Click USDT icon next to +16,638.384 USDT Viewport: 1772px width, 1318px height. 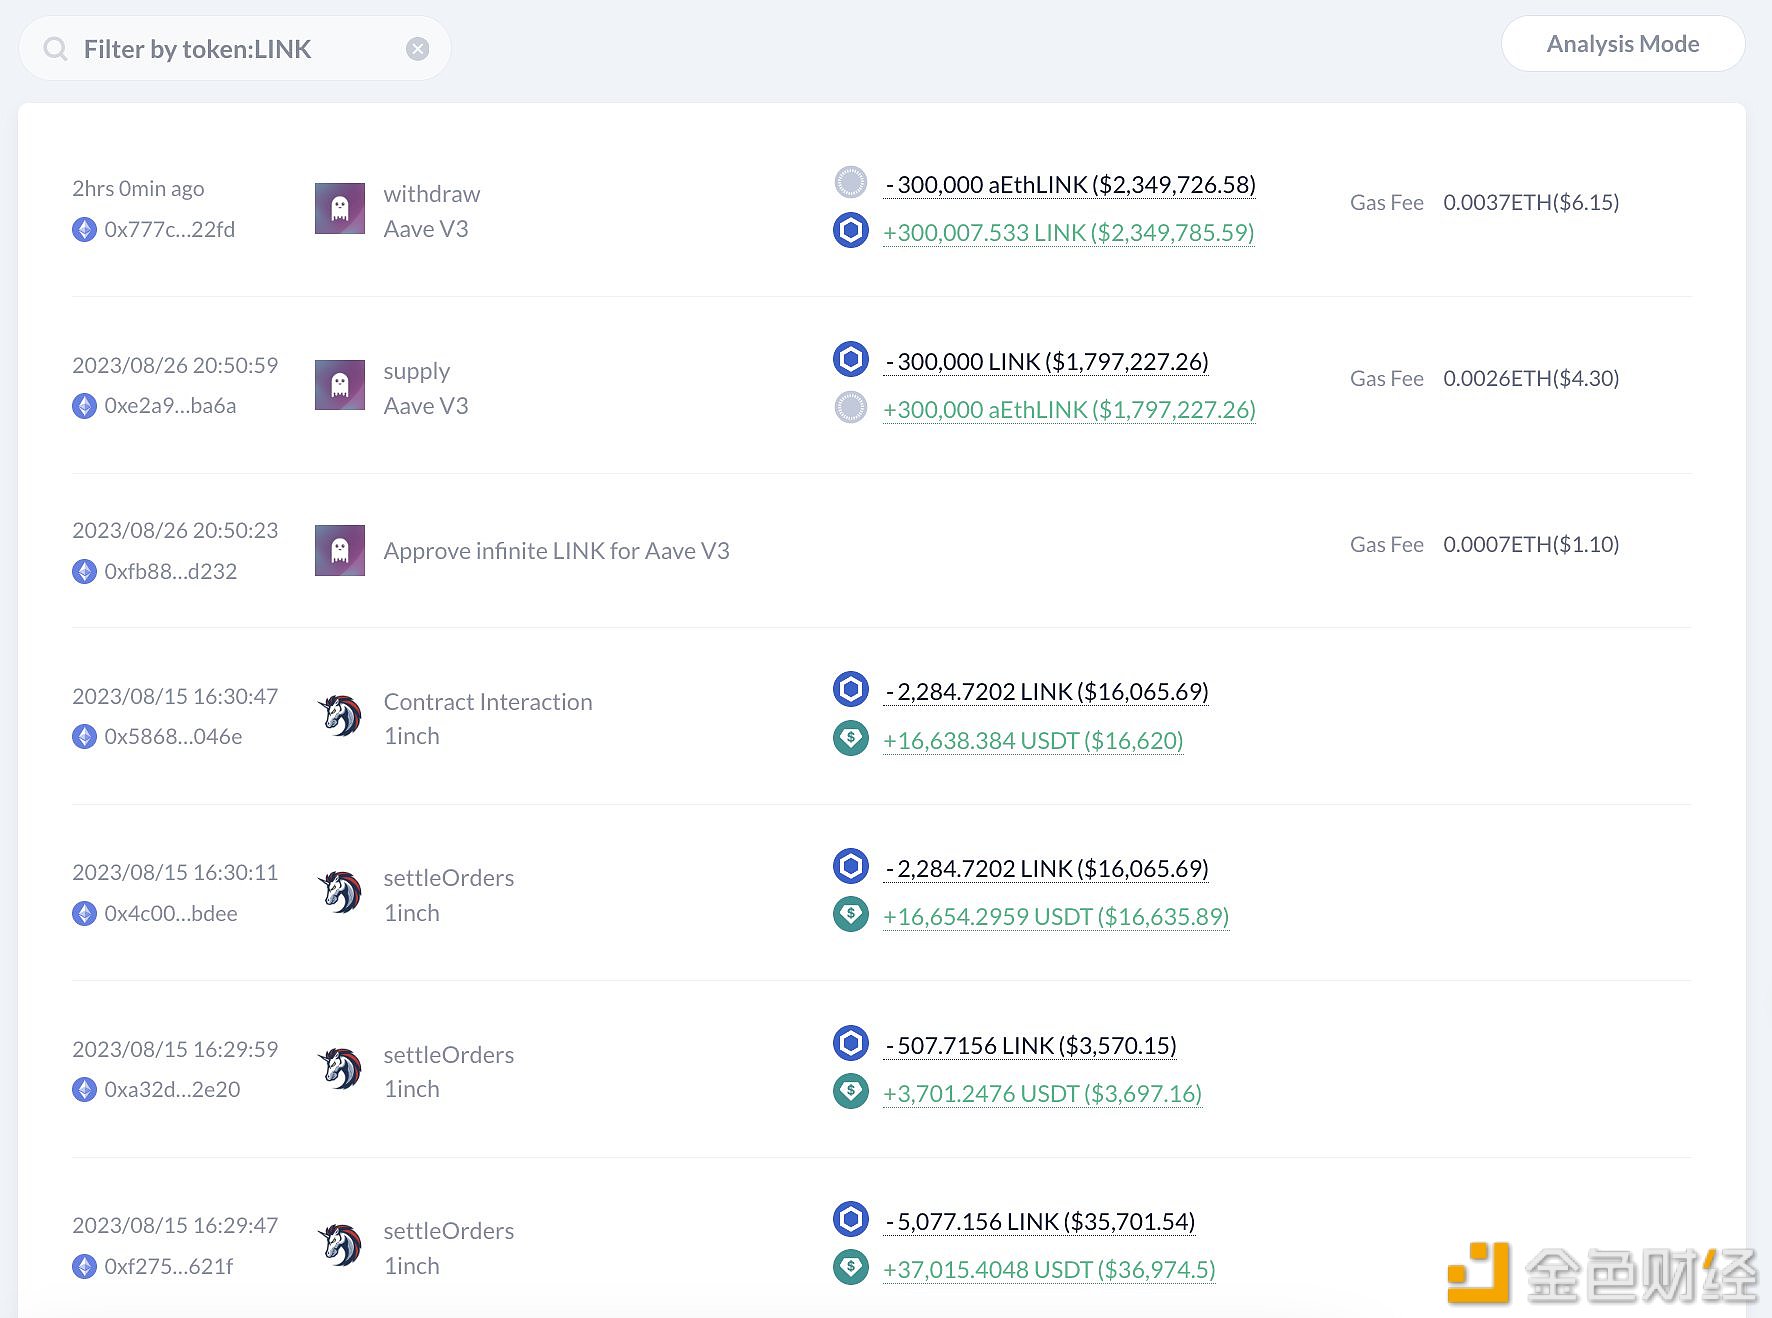pyautogui.click(x=851, y=738)
